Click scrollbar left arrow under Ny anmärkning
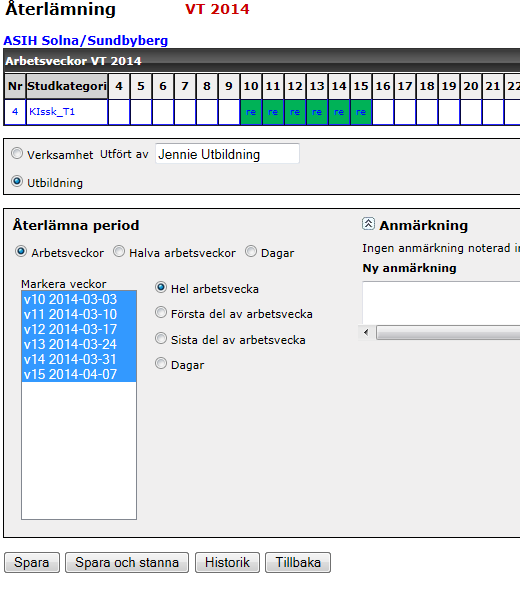This screenshot has height=606, width=520. click(x=366, y=332)
